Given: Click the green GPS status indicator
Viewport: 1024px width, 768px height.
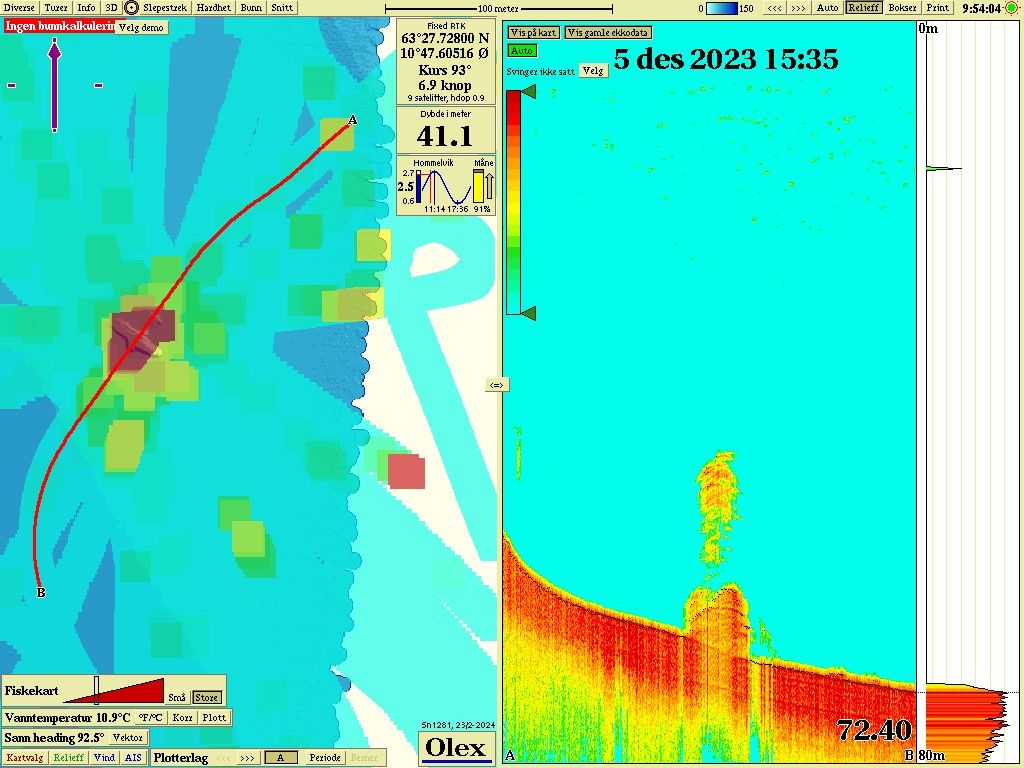Looking at the screenshot, I should (x=1012, y=8).
